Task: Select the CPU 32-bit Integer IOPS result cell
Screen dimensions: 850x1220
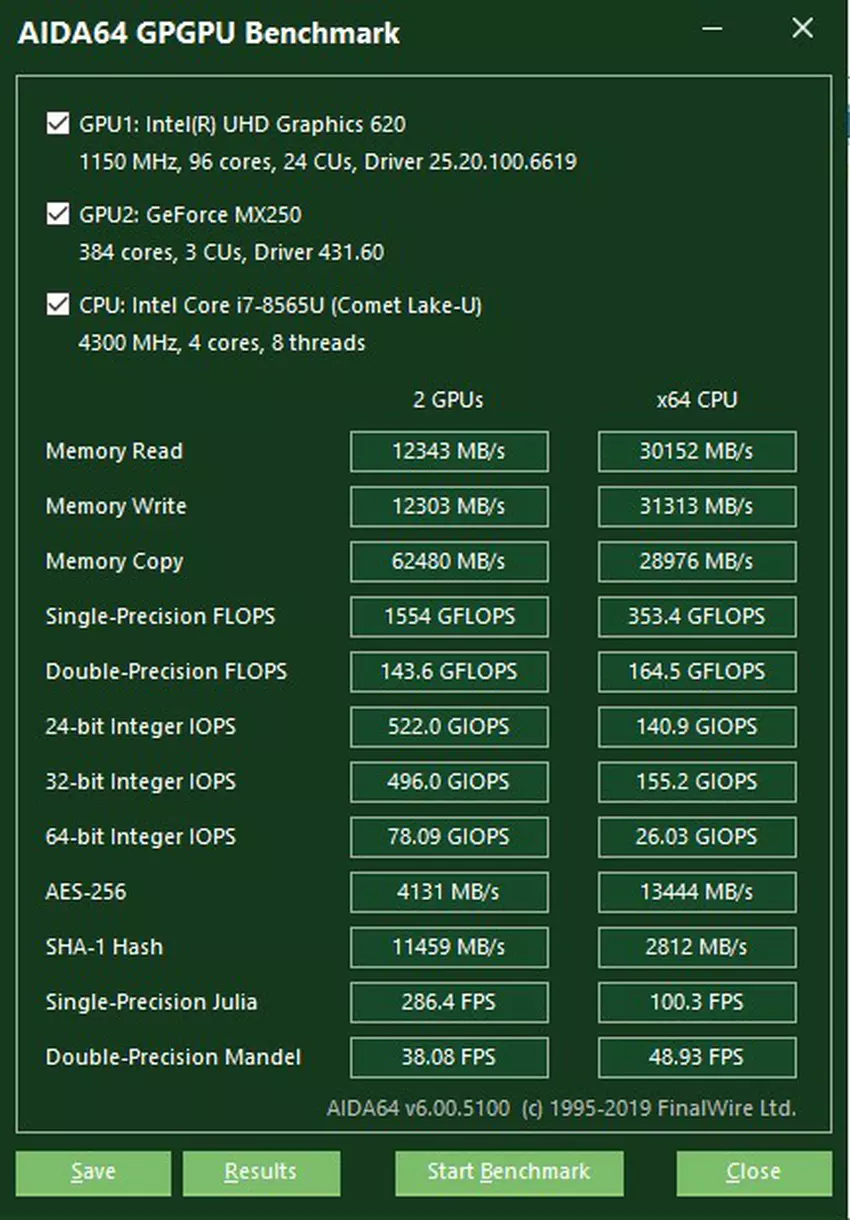Action: pyautogui.click(x=697, y=782)
